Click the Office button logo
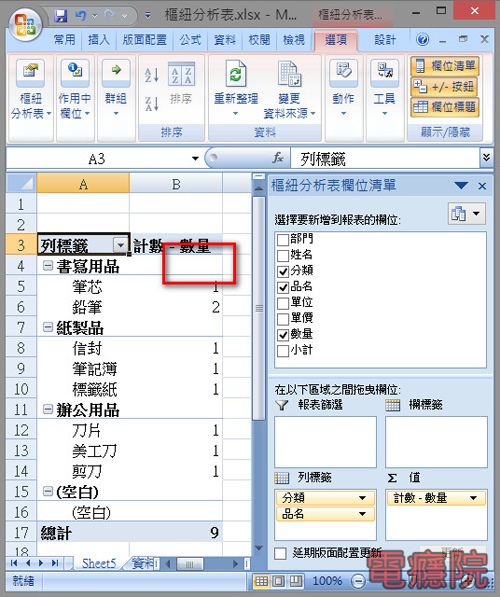 [x=25, y=25]
